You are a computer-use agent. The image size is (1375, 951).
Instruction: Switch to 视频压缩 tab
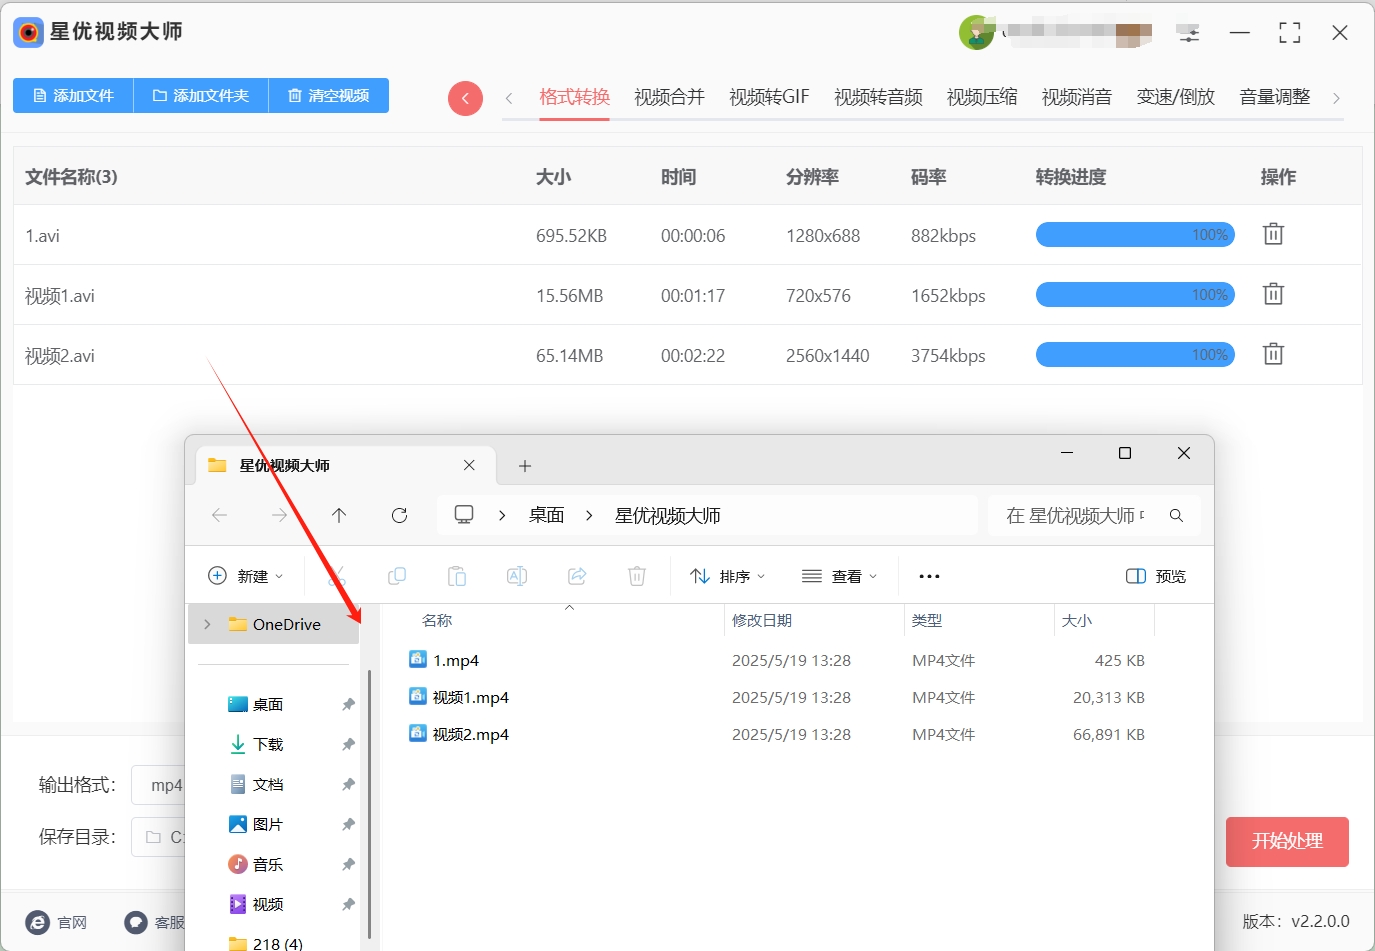point(982,97)
